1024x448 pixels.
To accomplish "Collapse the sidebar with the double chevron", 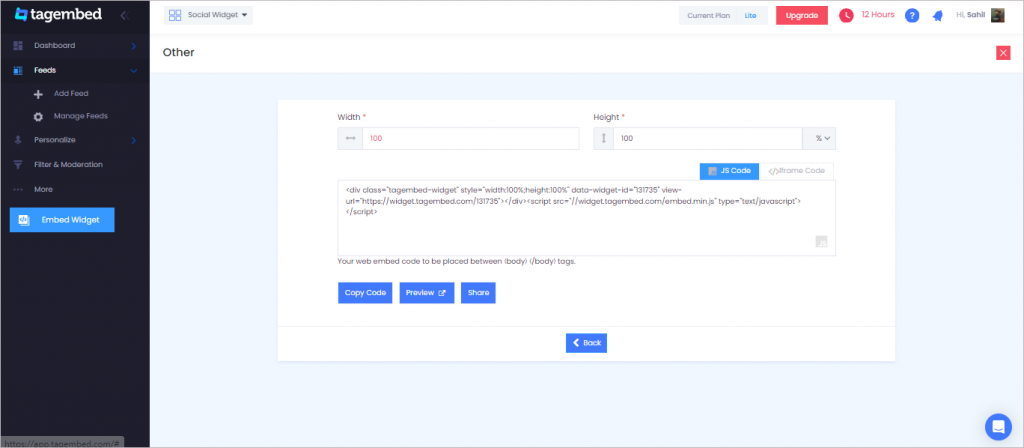I will [x=124, y=14].
